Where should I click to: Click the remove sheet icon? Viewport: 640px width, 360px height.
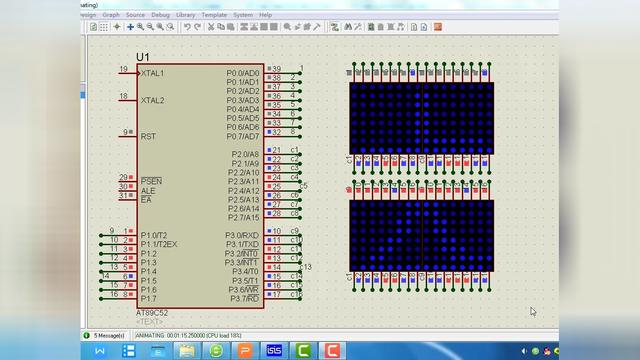[391, 27]
